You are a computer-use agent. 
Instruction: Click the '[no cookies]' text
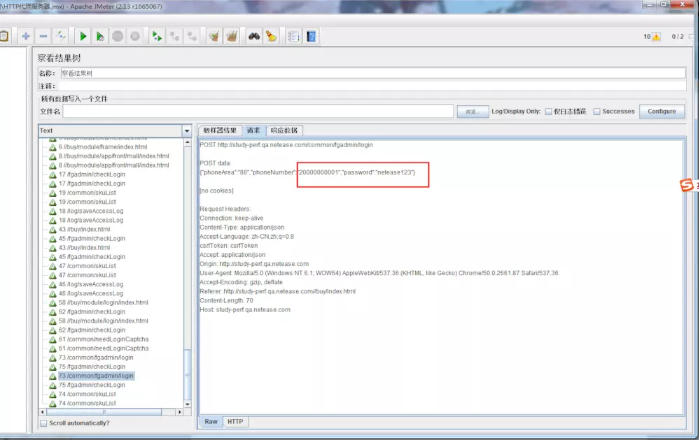tap(216, 191)
